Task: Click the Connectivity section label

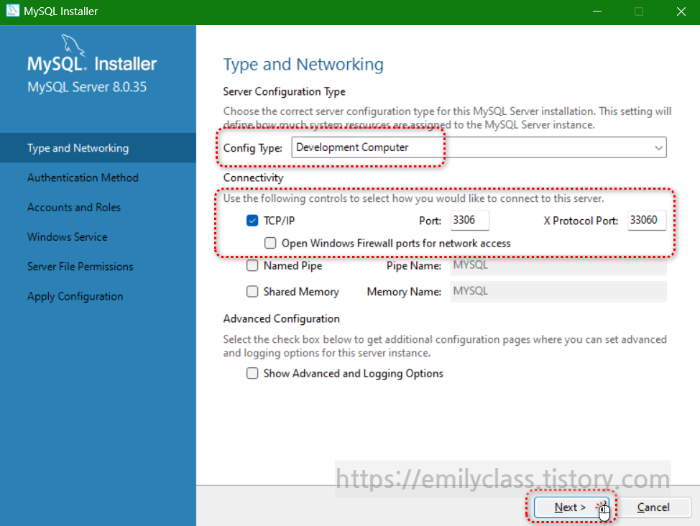Action: (x=253, y=178)
